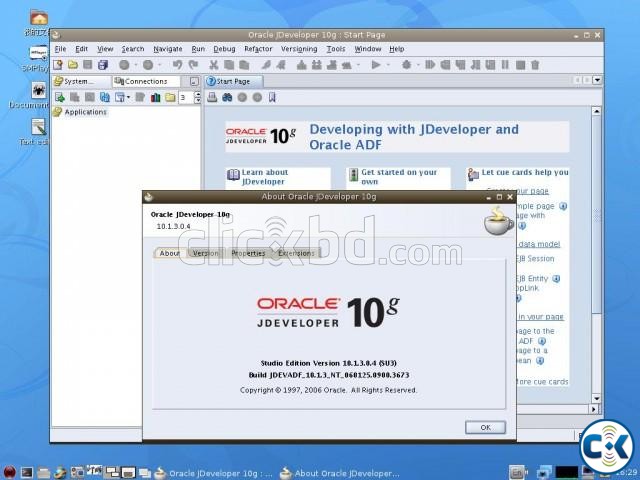Open the Run menu
This screenshot has height=480, width=640.
coord(198,49)
